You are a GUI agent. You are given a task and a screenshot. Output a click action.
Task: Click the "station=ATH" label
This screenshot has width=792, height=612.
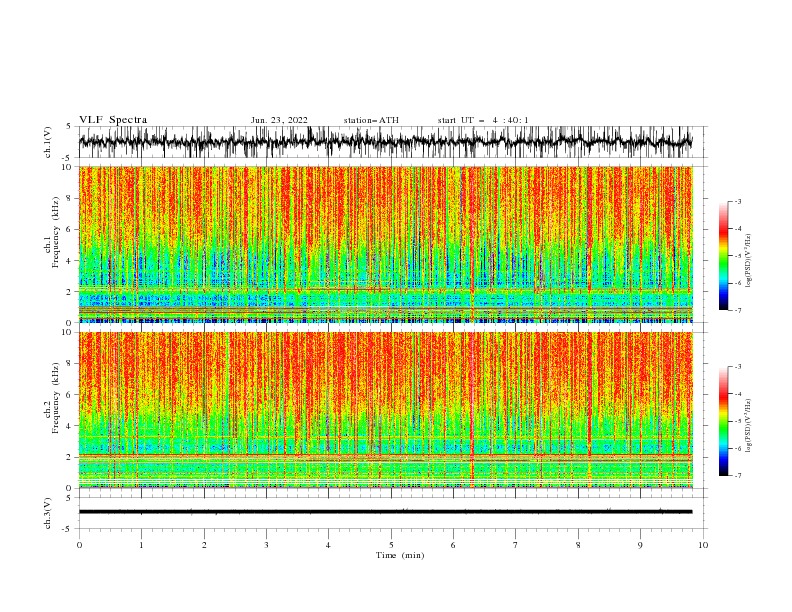(x=371, y=120)
